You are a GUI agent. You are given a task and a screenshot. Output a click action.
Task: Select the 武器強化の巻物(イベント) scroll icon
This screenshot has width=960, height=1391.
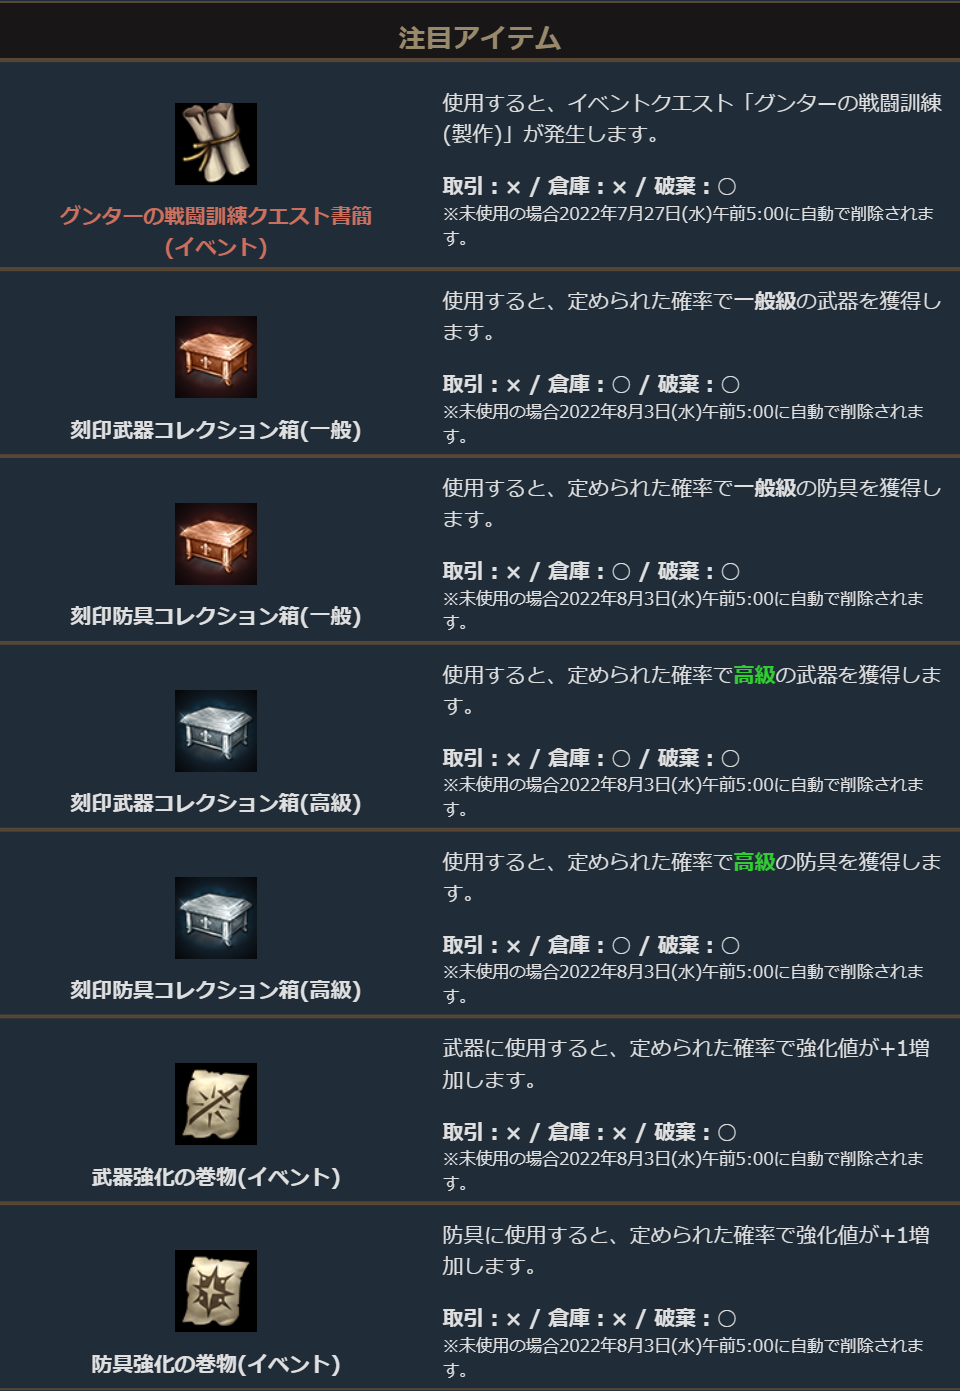pyautogui.click(x=216, y=1104)
